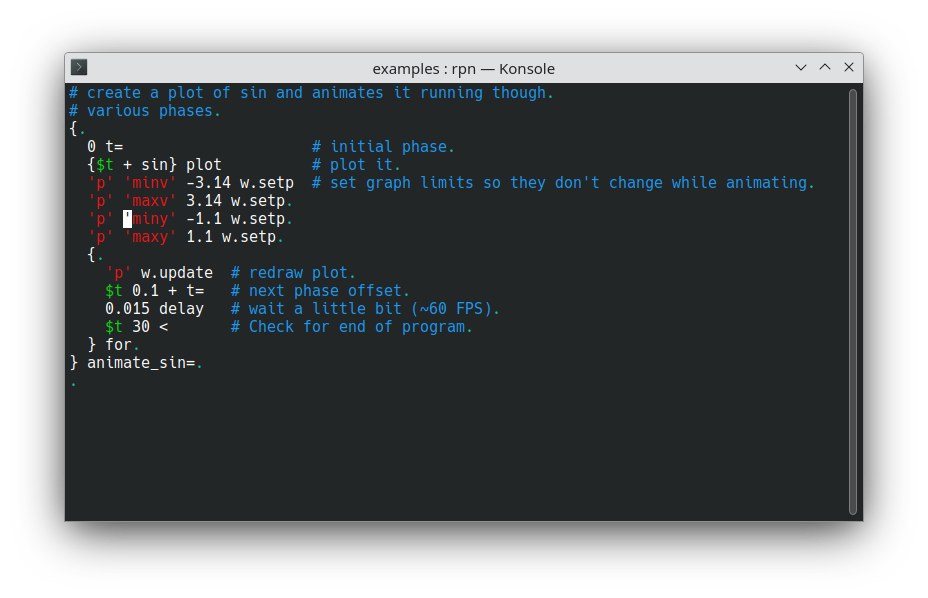Click the '$t 30 <' expression

point(136,327)
